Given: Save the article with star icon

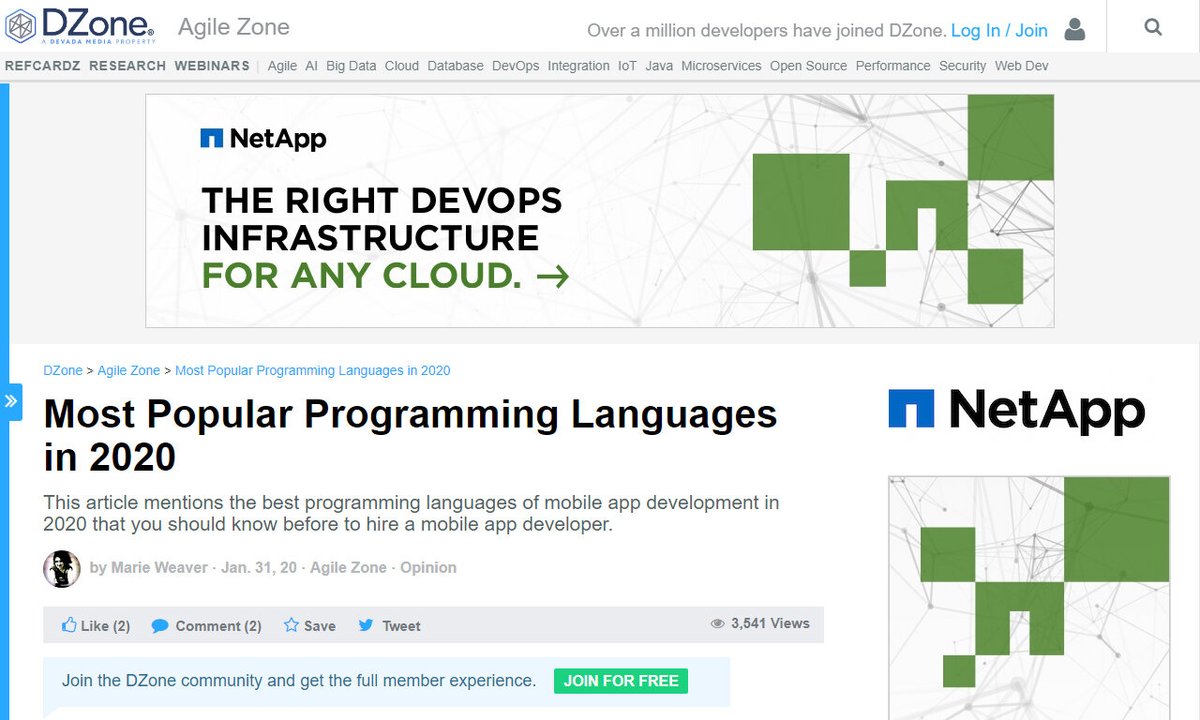Looking at the screenshot, I should coord(291,625).
